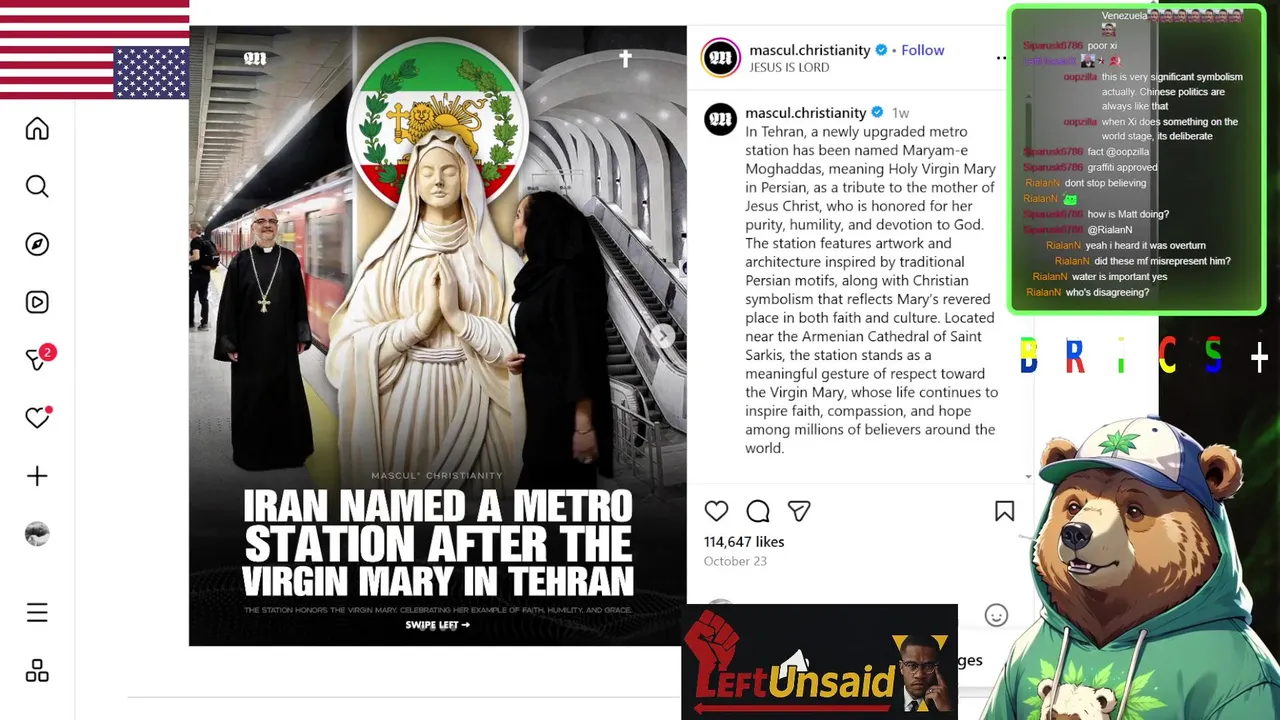
Task: View the 114,647 likes list
Action: (x=744, y=542)
